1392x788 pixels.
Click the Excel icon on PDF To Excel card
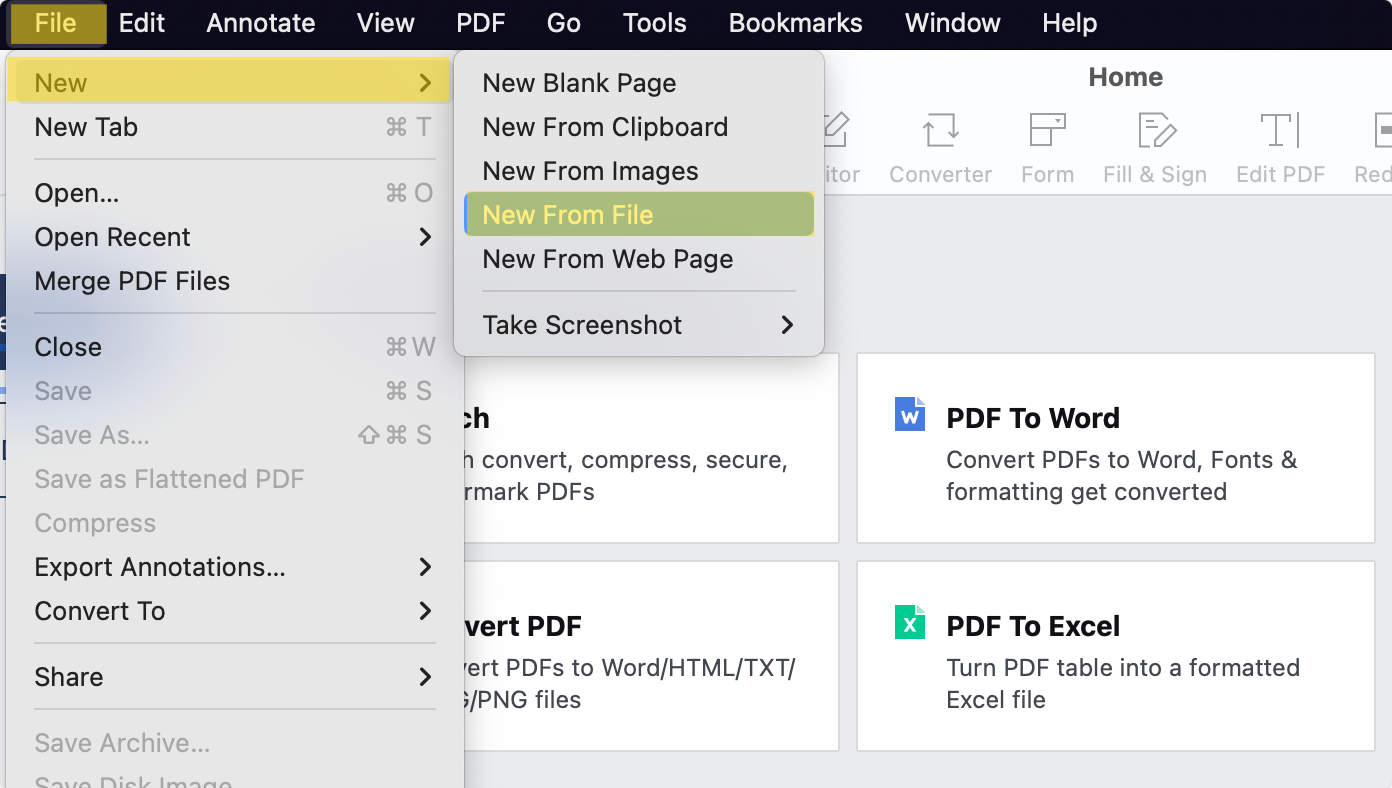tap(910, 622)
